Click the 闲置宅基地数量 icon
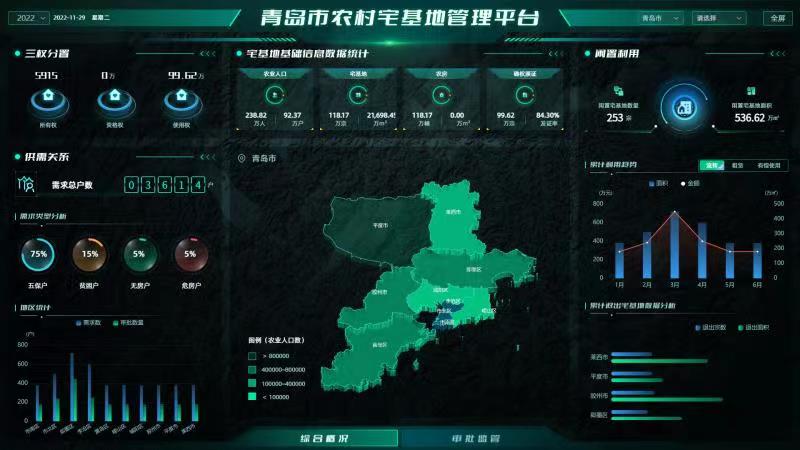Screen dimensions: 800x450 click(x=618, y=91)
